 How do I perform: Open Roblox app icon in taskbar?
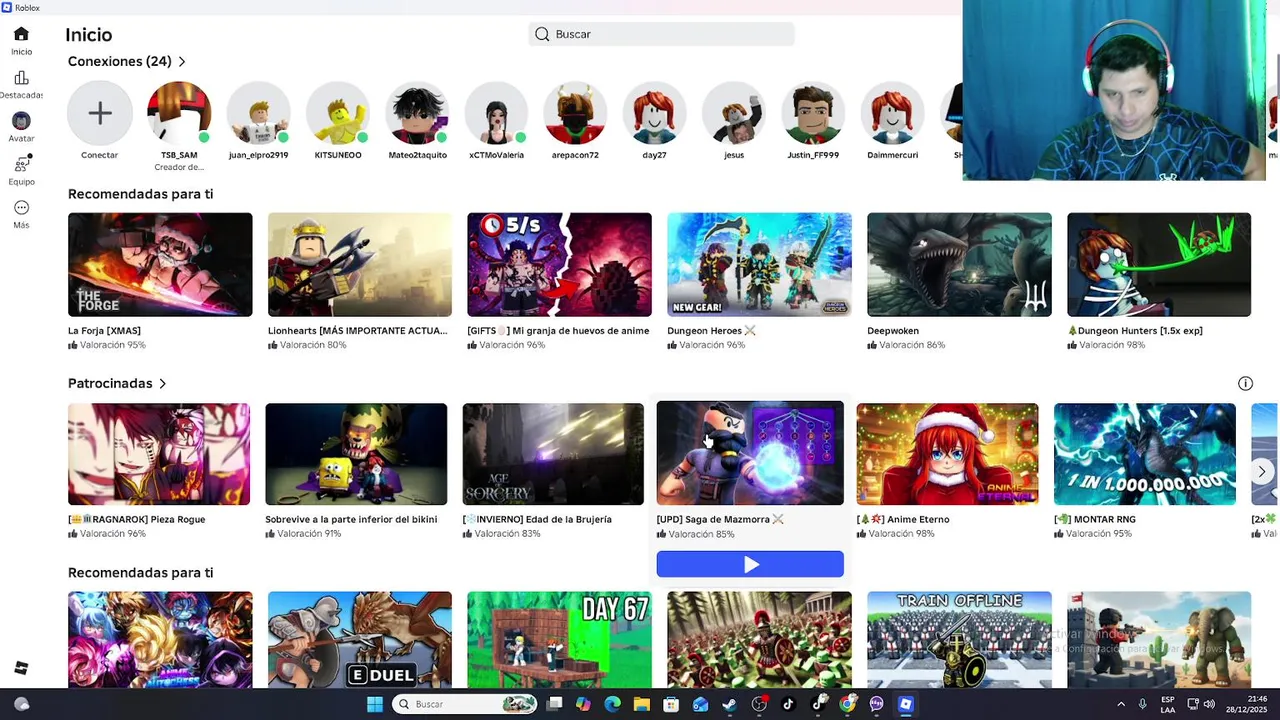[x=905, y=704]
